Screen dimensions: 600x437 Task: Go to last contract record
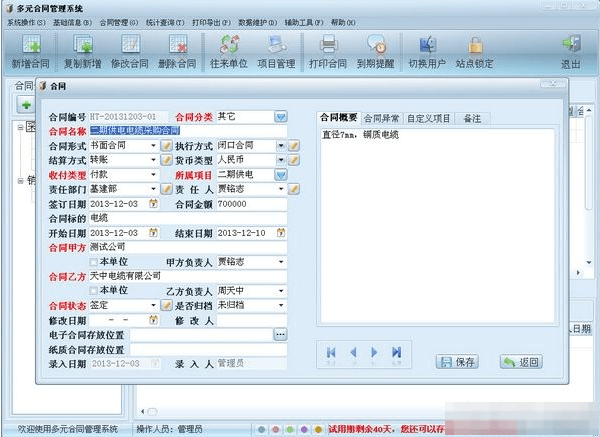coord(396,353)
